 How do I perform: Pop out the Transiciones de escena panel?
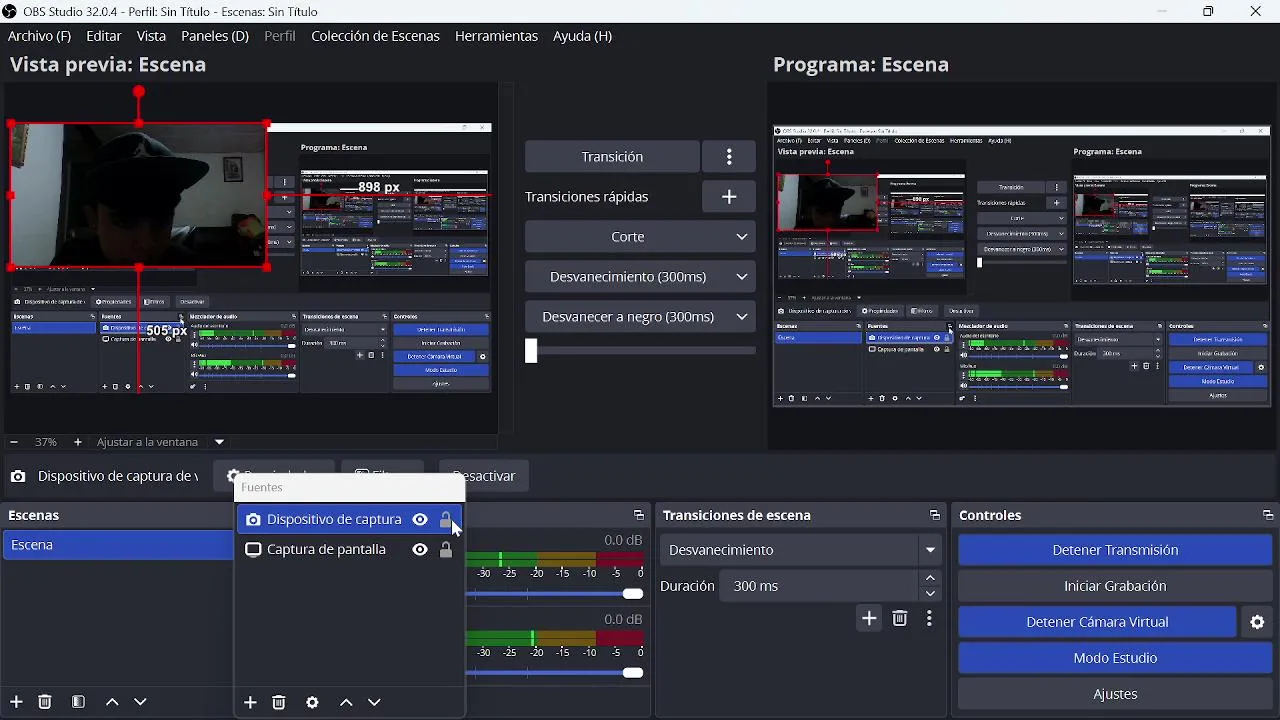(x=935, y=515)
